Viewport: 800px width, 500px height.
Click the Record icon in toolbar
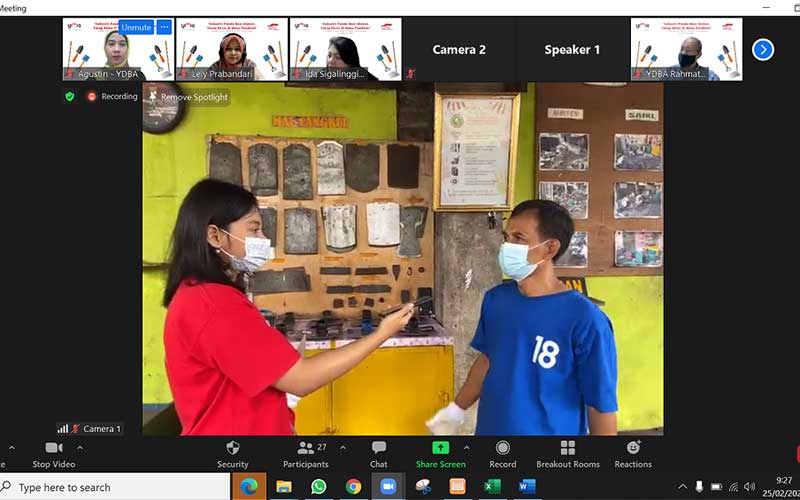(503, 448)
